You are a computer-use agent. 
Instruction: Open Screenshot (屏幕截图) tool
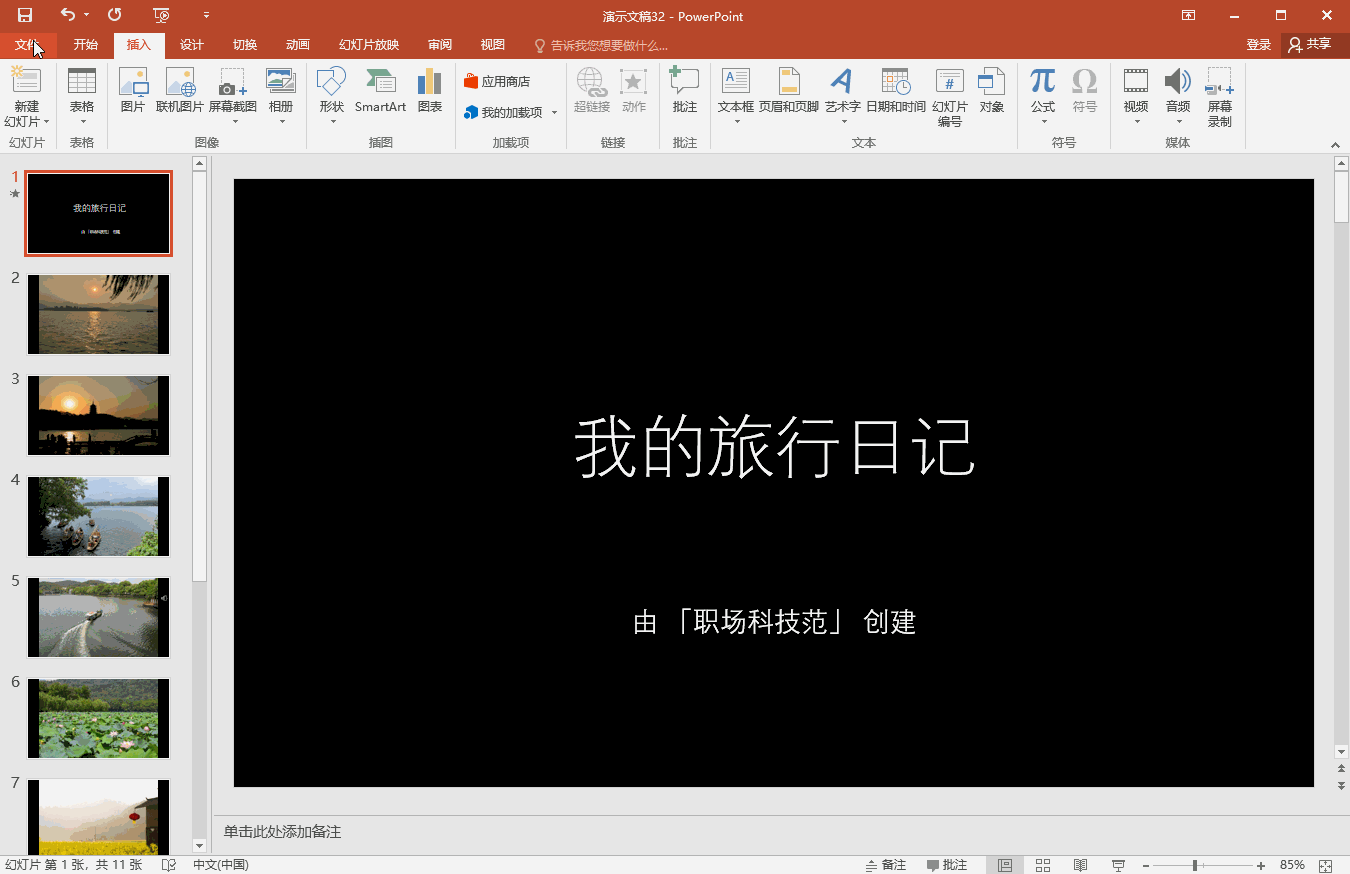tap(232, 97)
